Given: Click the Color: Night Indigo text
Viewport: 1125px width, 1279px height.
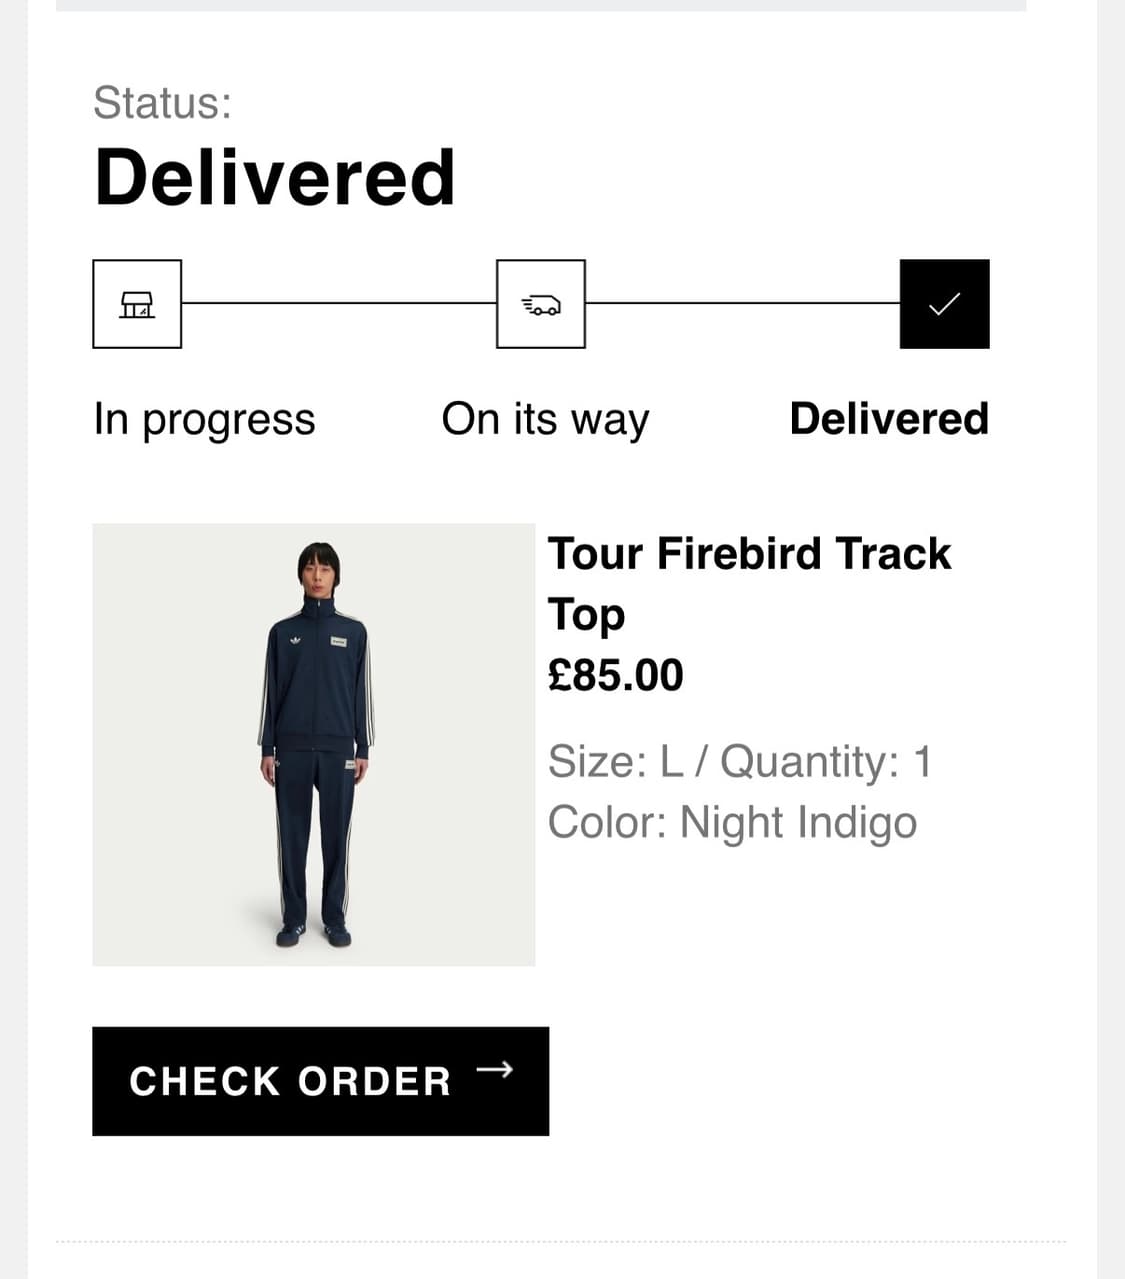Looking at the screenshot, I should [732, 823].
